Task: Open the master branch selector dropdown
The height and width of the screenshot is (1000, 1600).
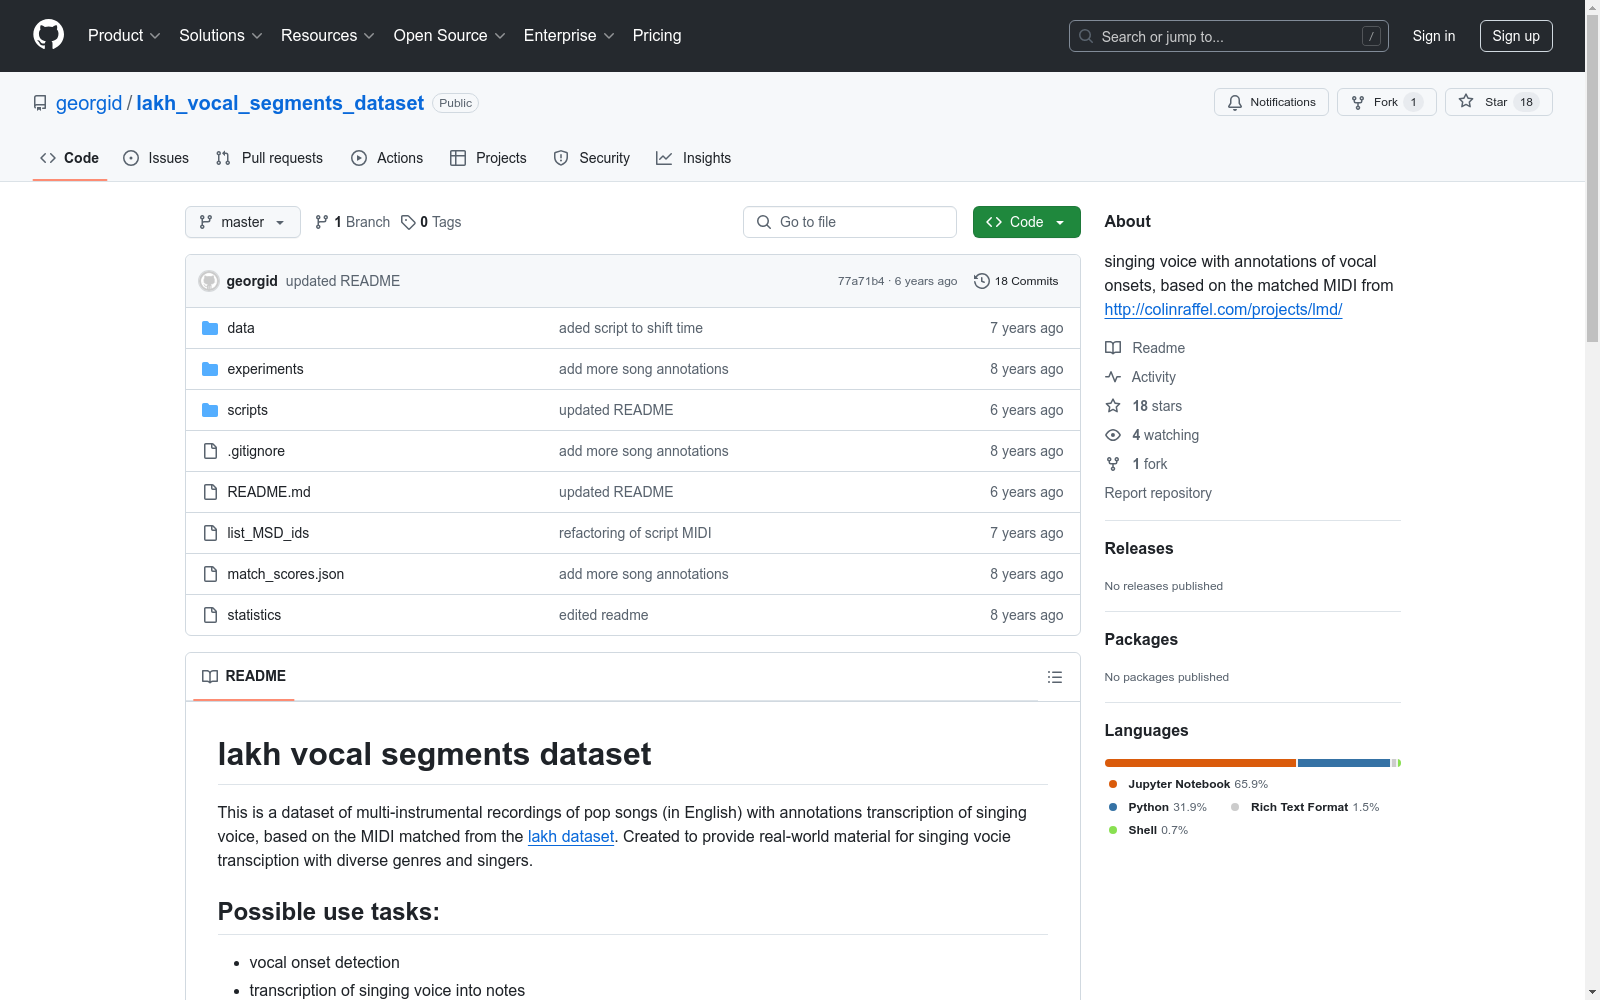Action: tap(243, 222)
